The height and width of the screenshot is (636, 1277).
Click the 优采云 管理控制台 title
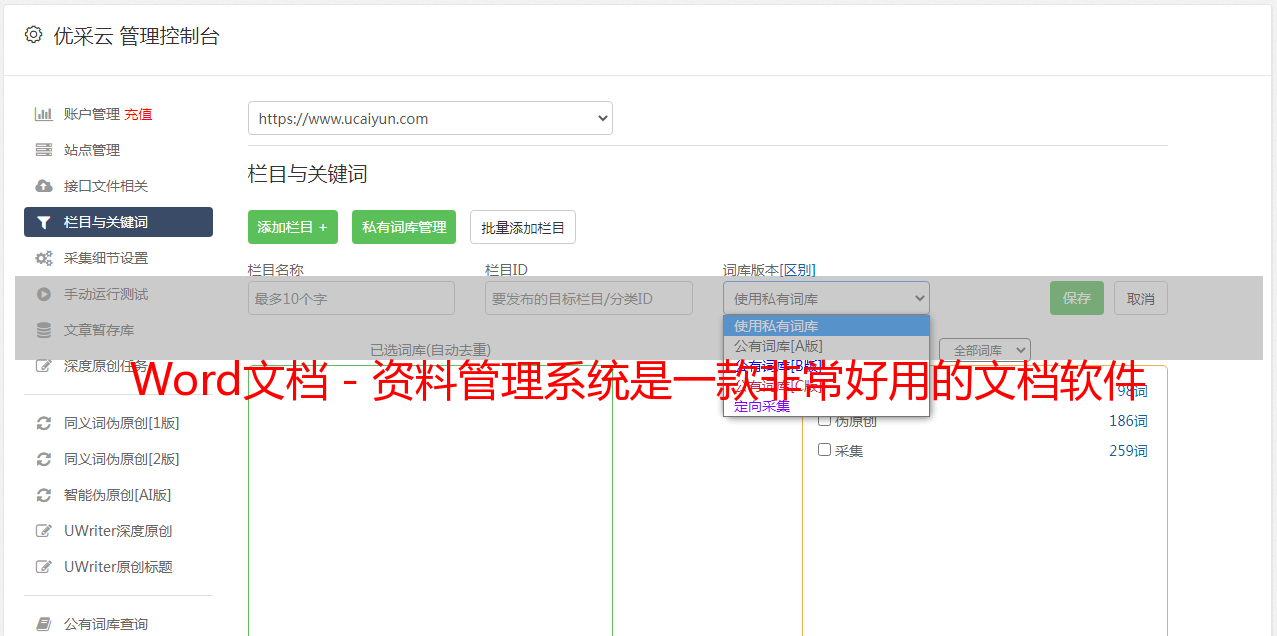[x=136, y=36]
